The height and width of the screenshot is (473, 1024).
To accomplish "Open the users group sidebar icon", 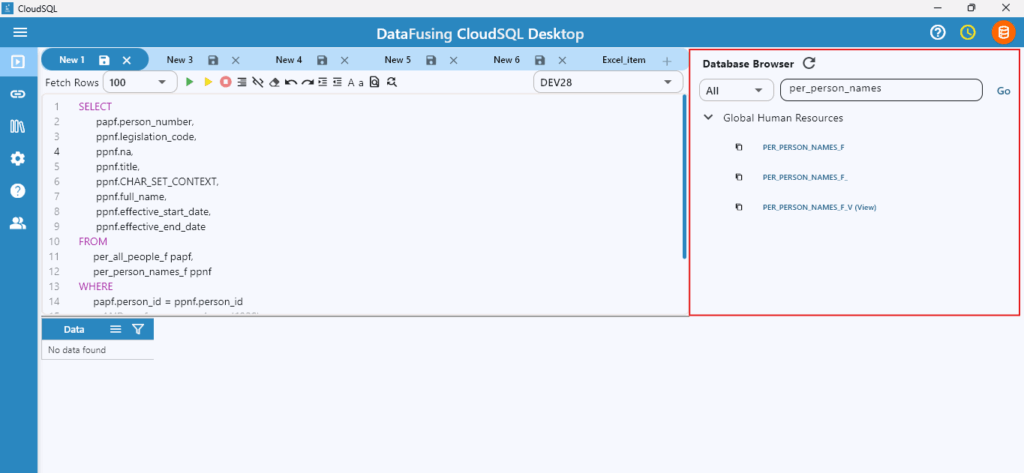I will pos(18,223).
